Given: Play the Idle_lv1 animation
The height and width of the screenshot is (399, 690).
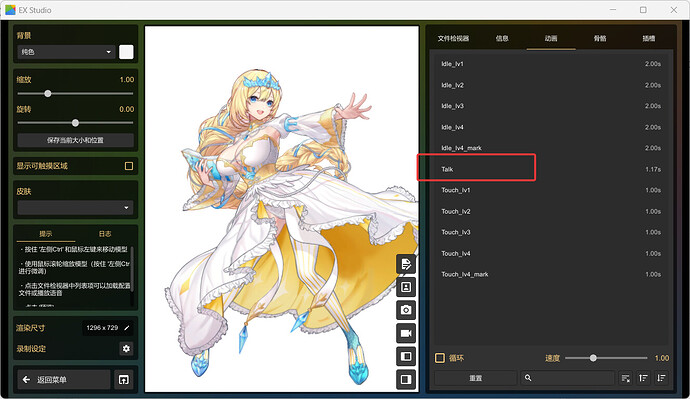Looking at the screenshot, I should click(x=551, y=64).
